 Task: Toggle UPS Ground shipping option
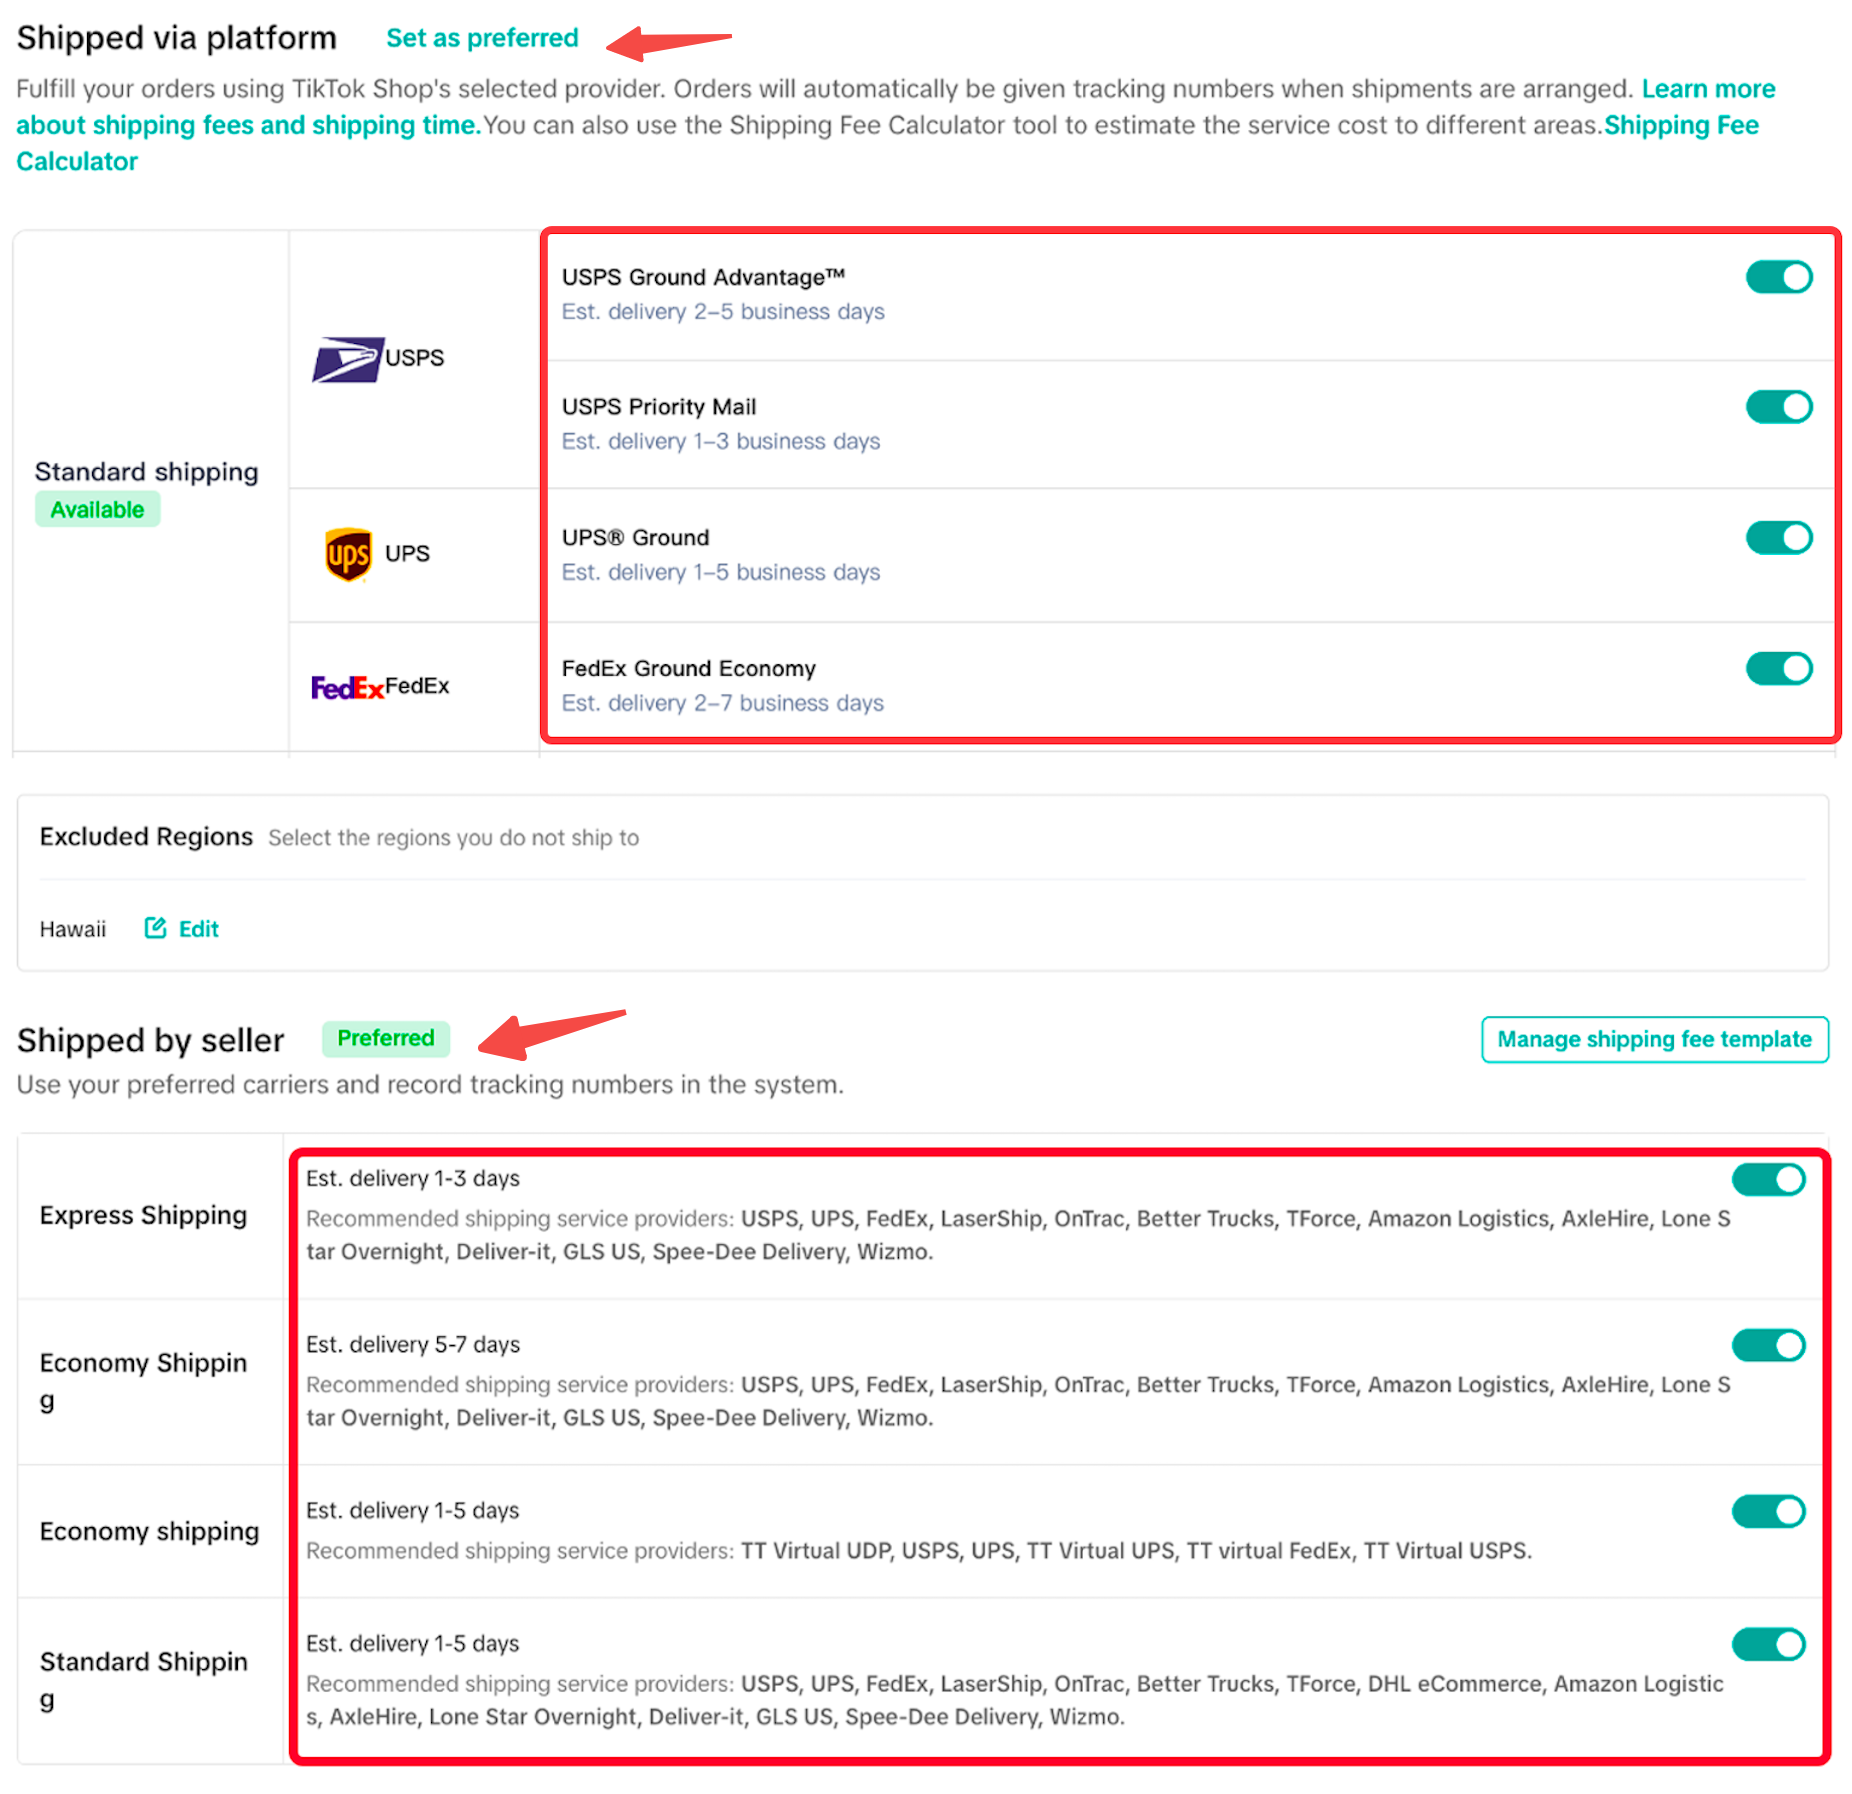pyautogui.click(x=1778, y=538)
